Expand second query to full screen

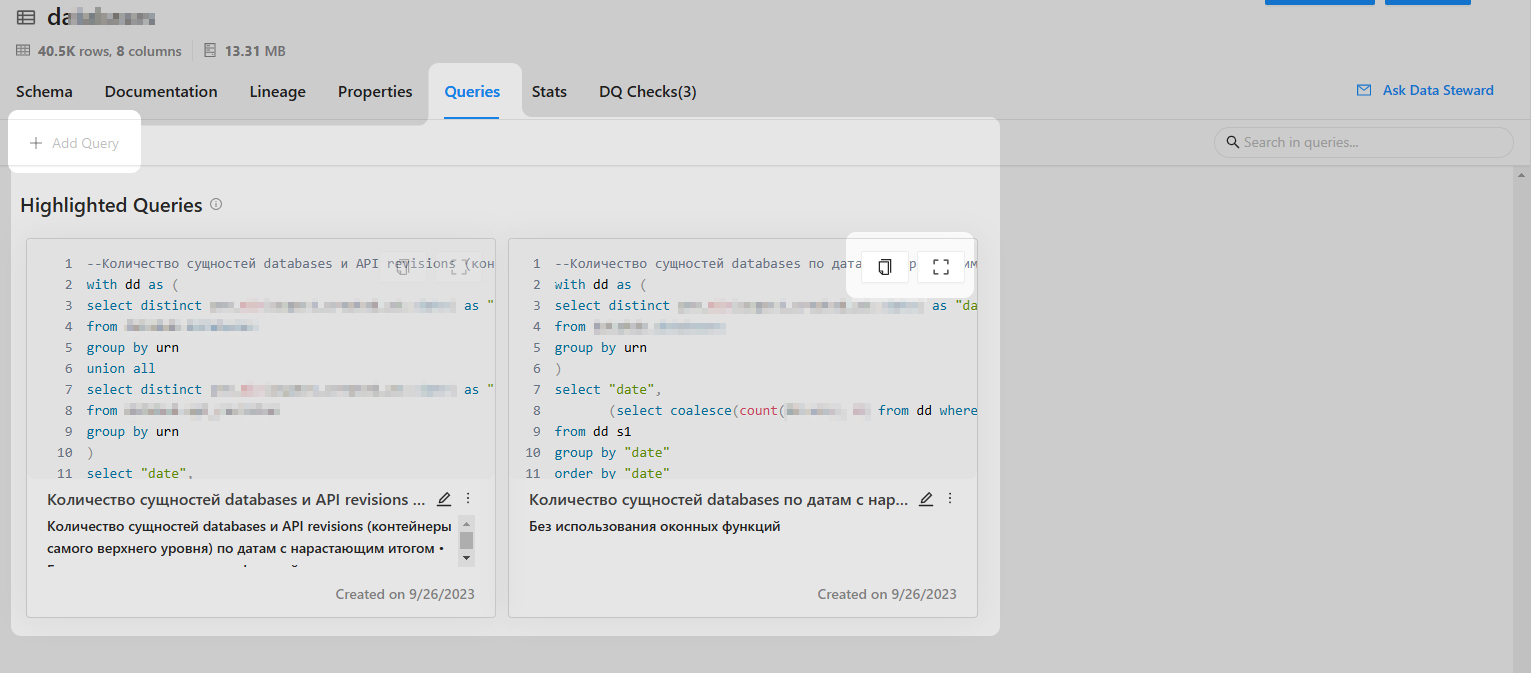(940, 267)
